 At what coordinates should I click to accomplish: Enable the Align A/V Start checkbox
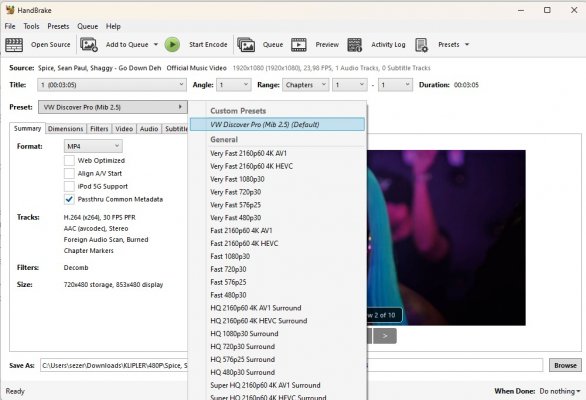[x=69, y=173]
